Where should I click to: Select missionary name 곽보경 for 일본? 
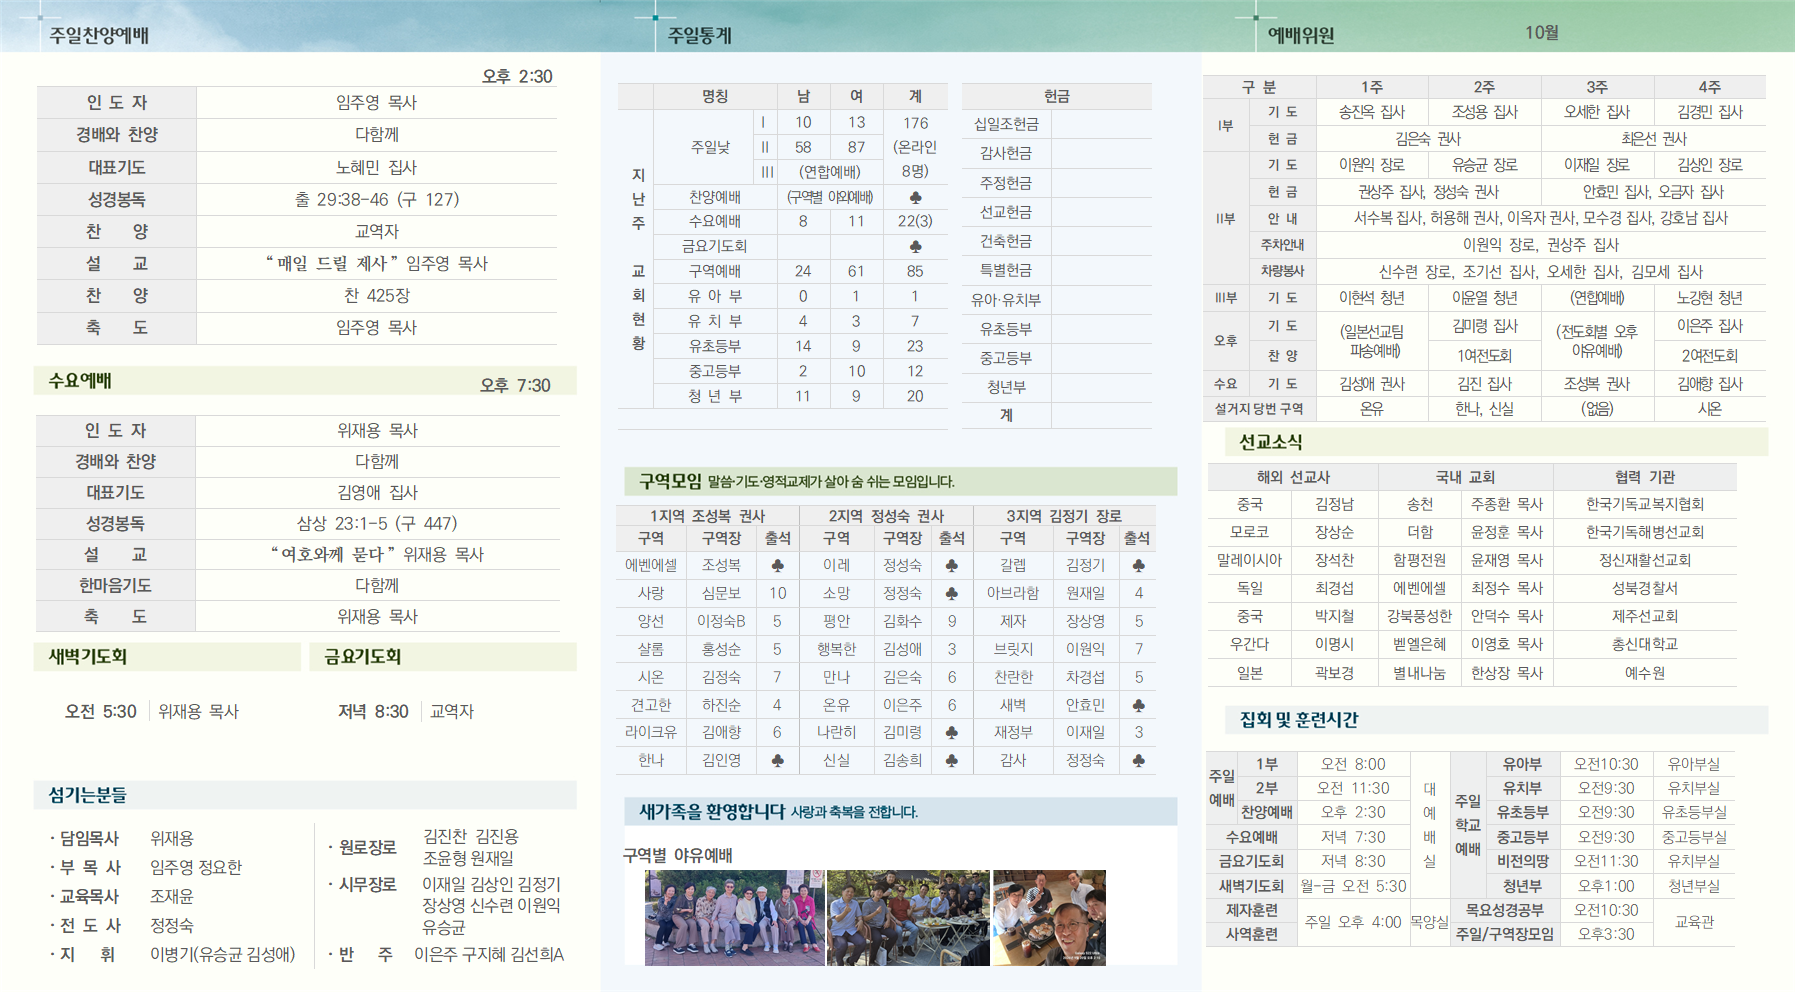pyautogui.click(x=1334, y=673)
